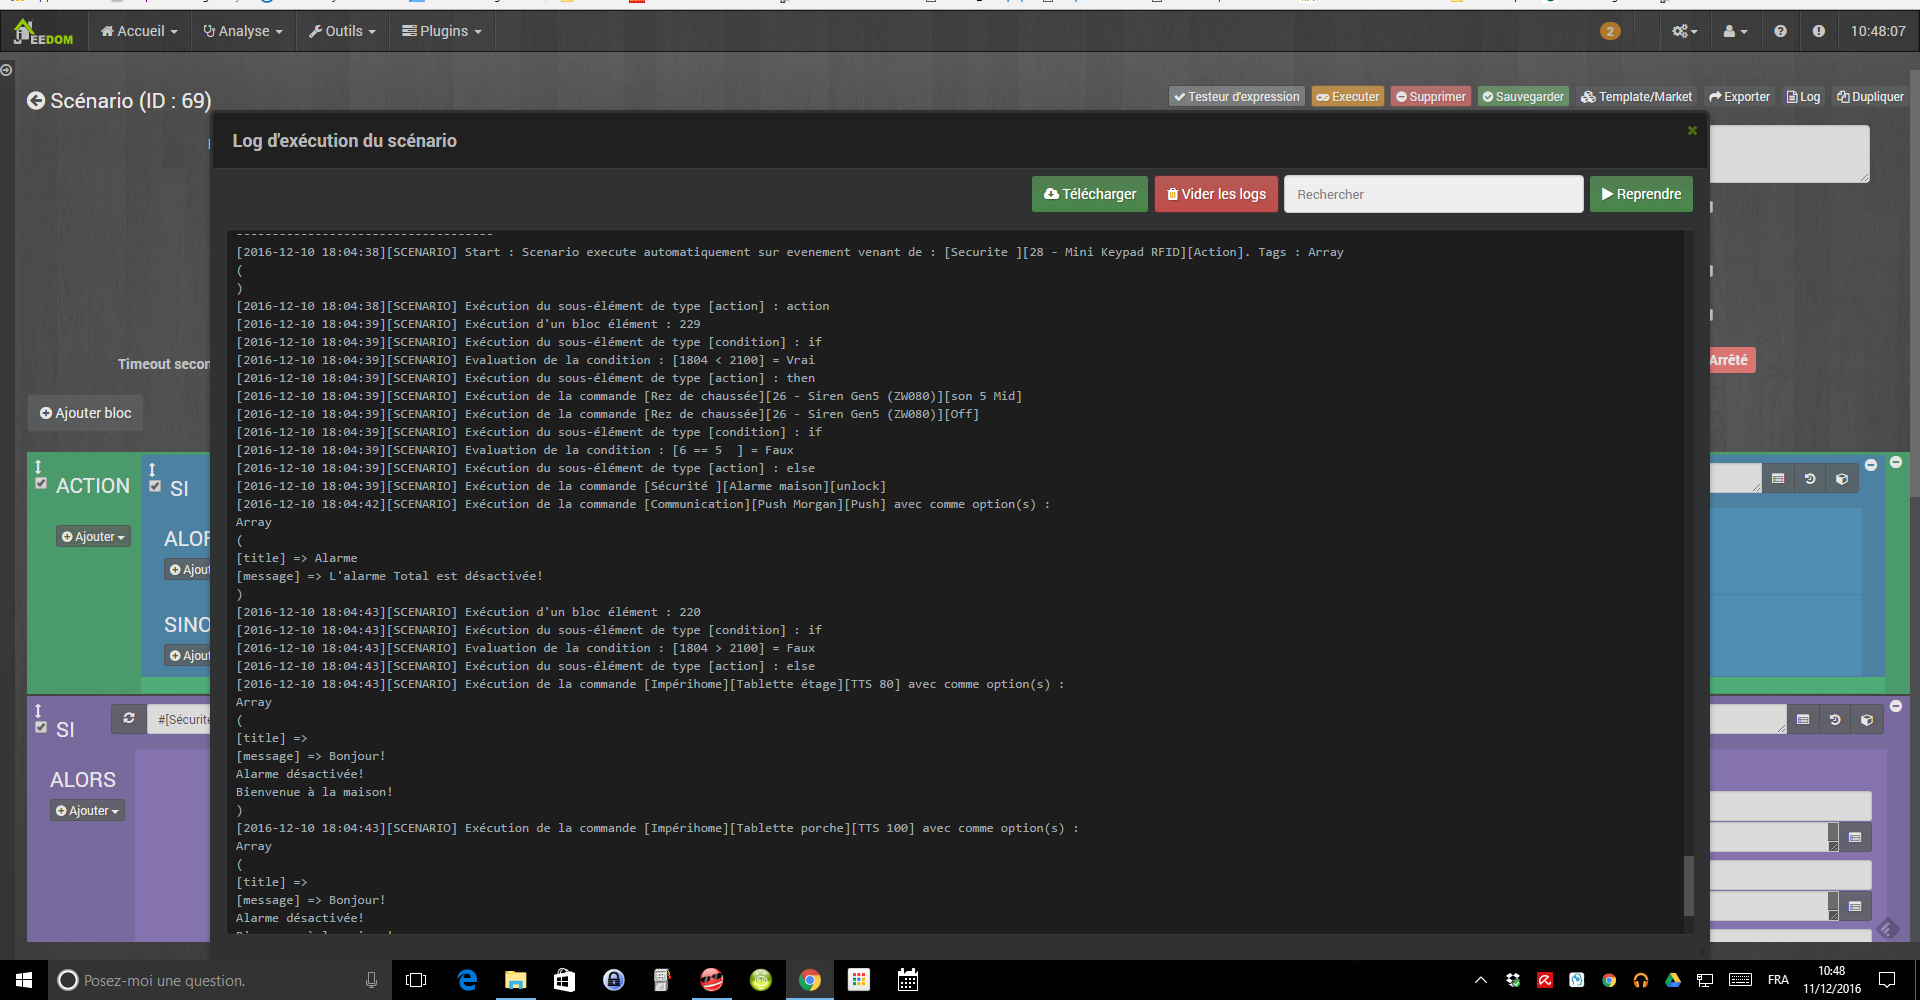Open File Explorer from the taskbar
This screenshot has height=1000, width=1920.
(516, 980)
